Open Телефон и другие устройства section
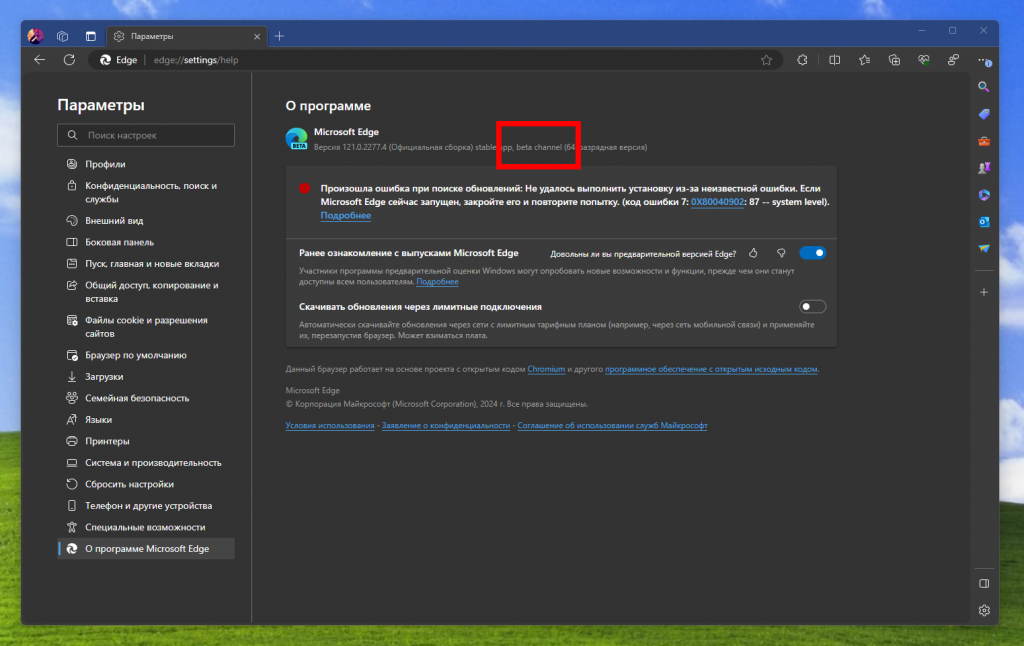 pyautogui.click(x=146, y=506)
